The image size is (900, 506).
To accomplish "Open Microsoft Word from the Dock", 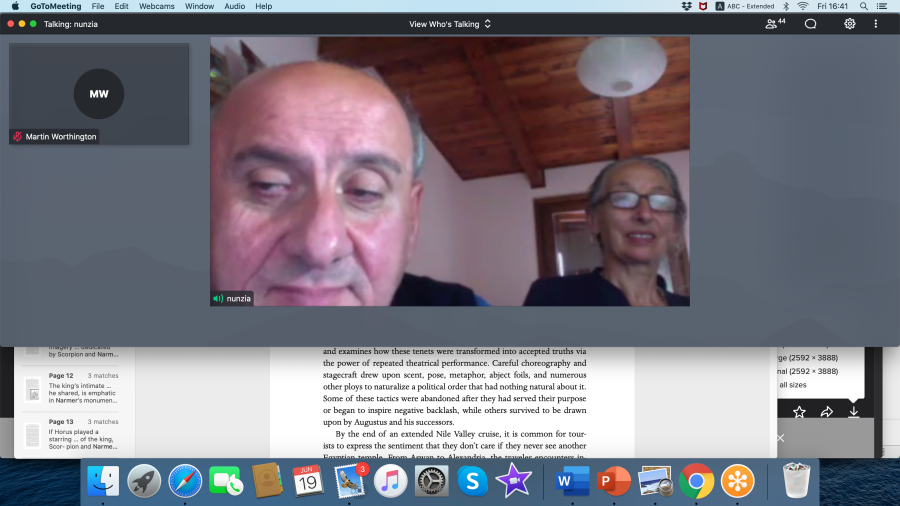I will [x=573, y=481].
